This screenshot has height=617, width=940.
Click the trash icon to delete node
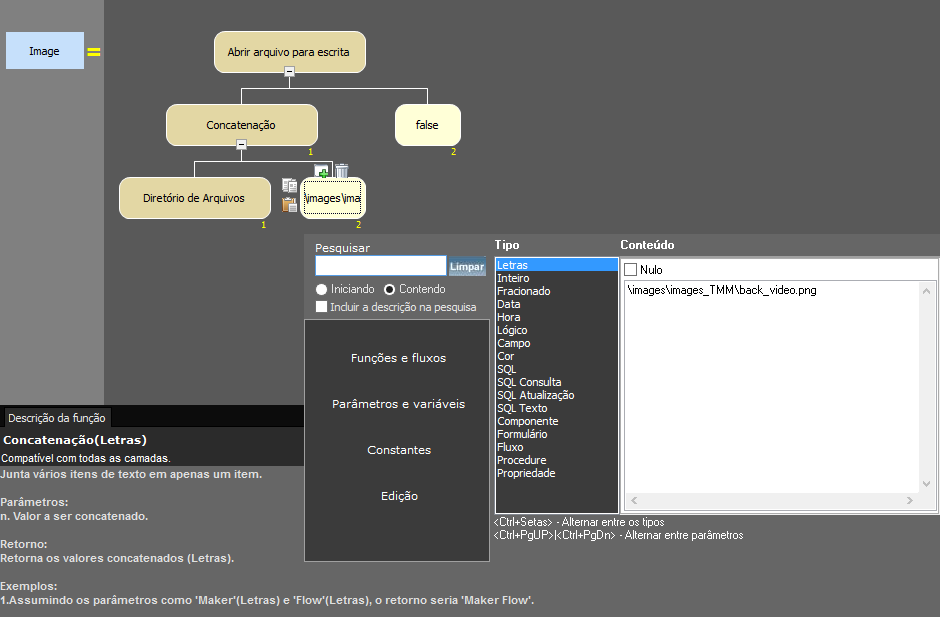click(x=342, y=171)
